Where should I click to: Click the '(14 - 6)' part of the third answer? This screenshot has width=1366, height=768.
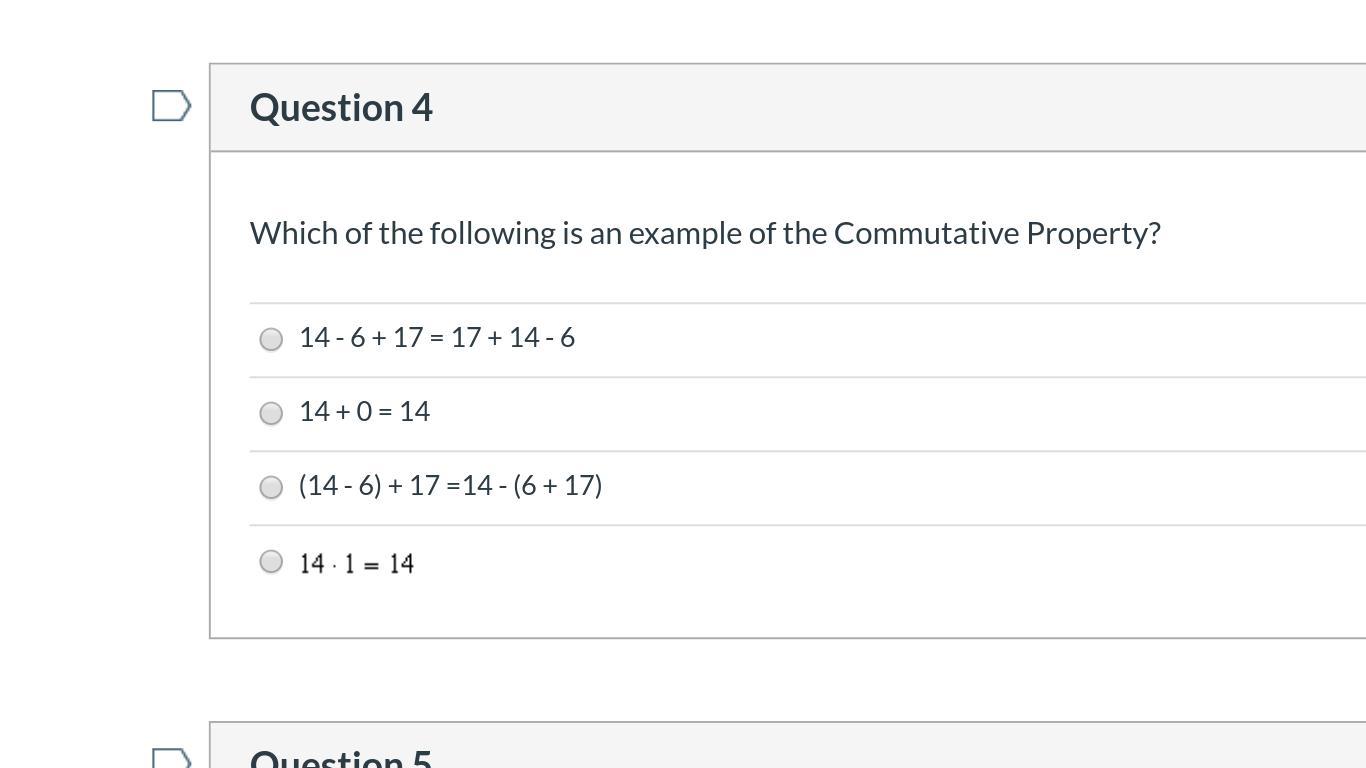tap(340, 486)
